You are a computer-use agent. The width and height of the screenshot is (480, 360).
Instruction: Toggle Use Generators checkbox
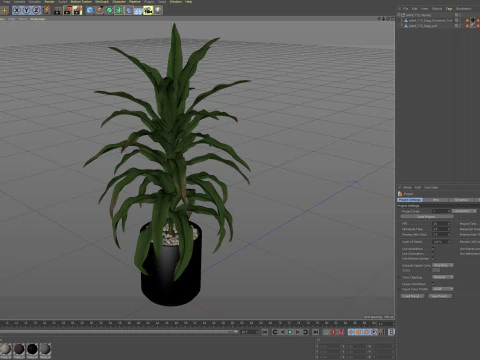click(434, 254)
